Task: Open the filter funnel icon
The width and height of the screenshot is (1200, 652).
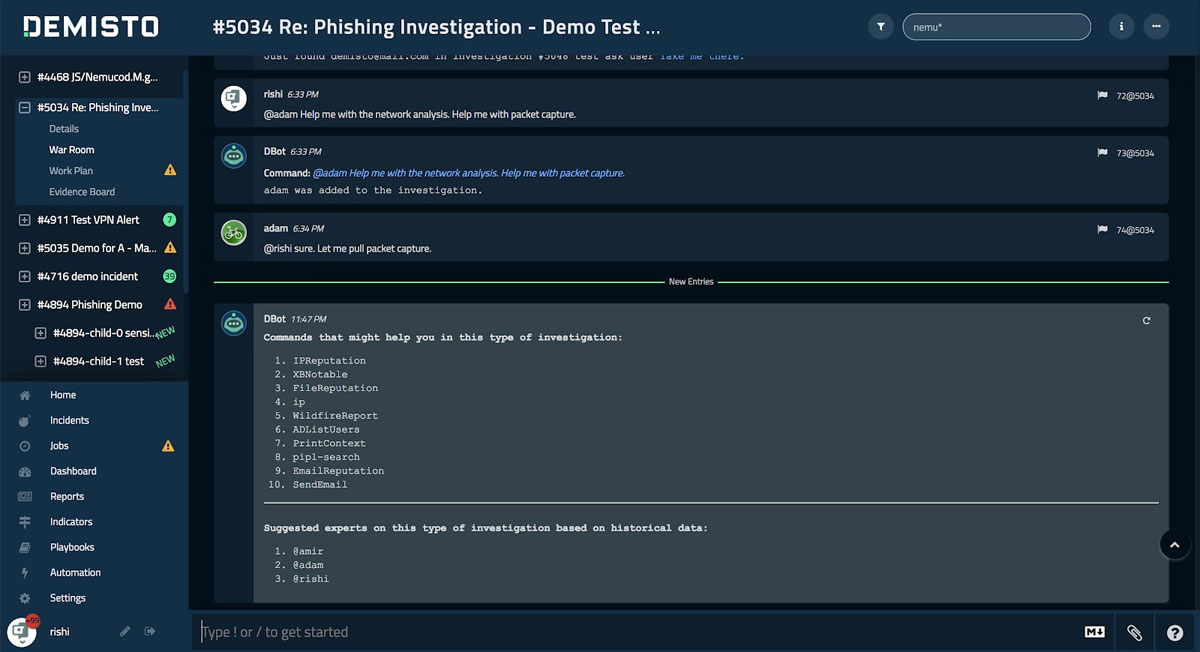Action: [x=881, y=27]
